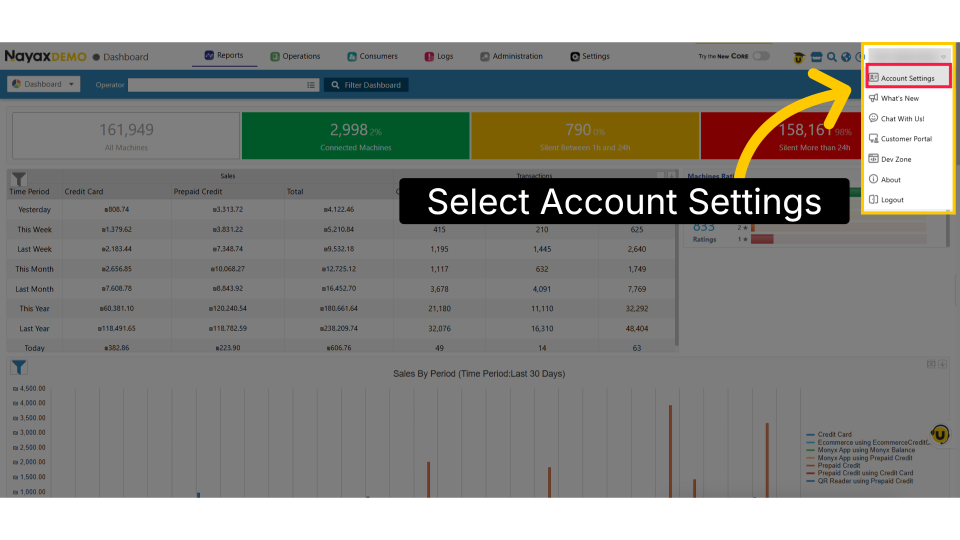The width and height of the screenshot is (960, 540).
Task: Switch to the Consumers tab
Action: click(372, 56)
